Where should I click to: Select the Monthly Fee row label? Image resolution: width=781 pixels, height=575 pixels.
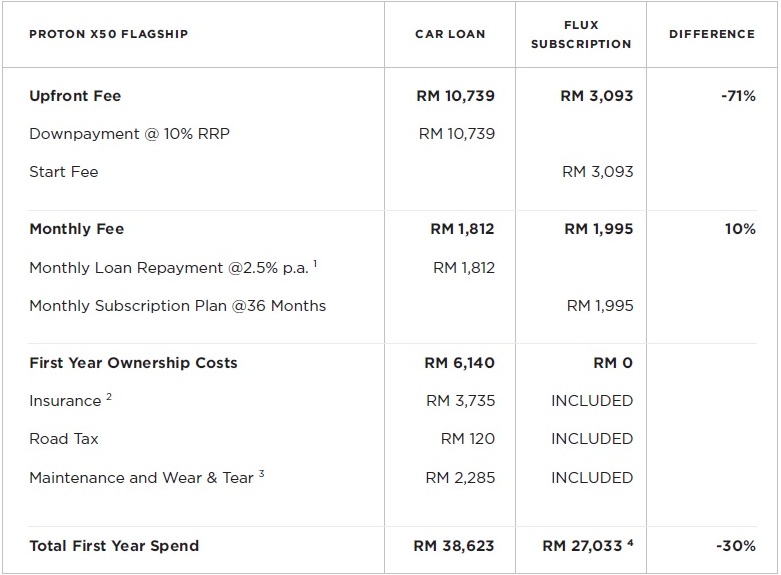(x=77, y=229)
